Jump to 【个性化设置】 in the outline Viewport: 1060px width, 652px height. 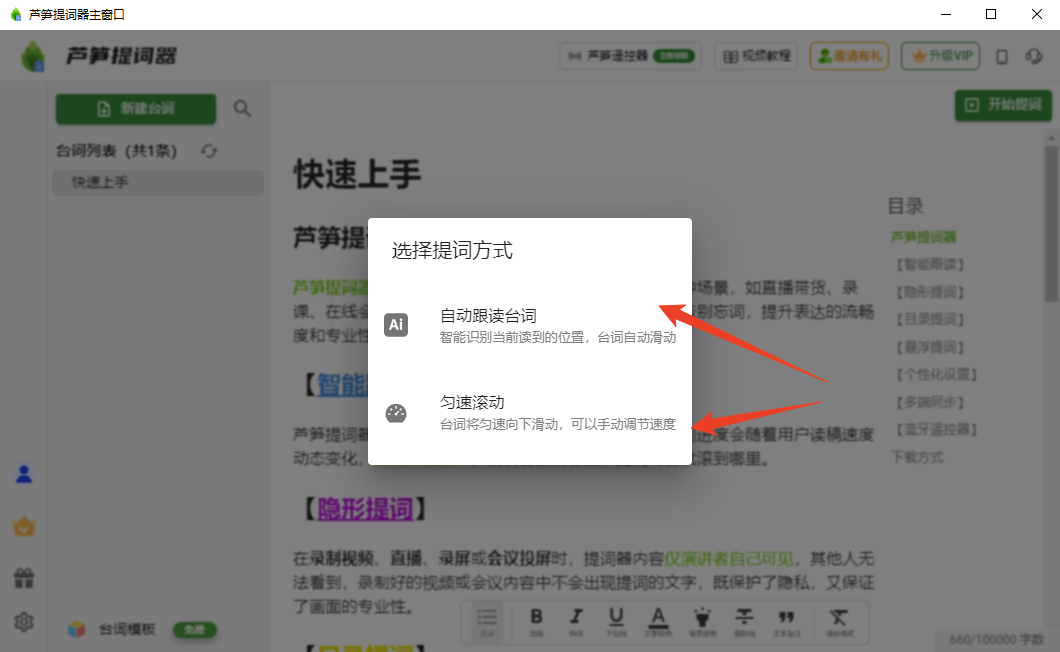(x=937, y=375)
